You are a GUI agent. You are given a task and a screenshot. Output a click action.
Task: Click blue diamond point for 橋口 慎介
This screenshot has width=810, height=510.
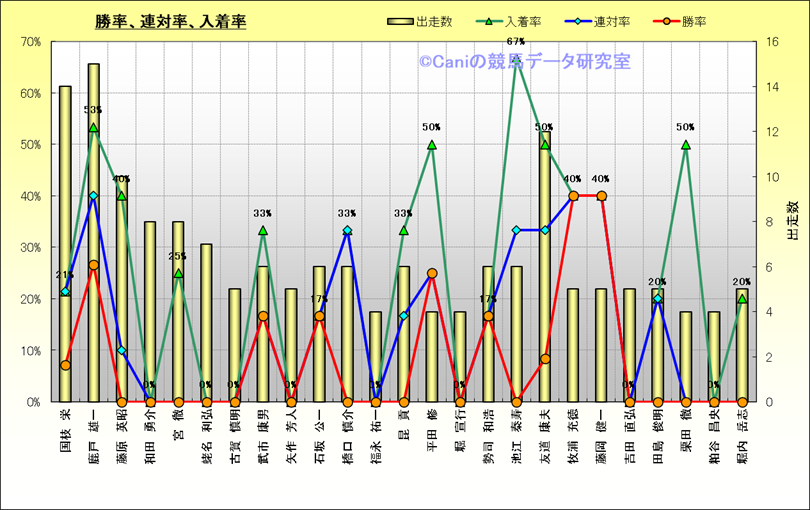pos(347,231)
